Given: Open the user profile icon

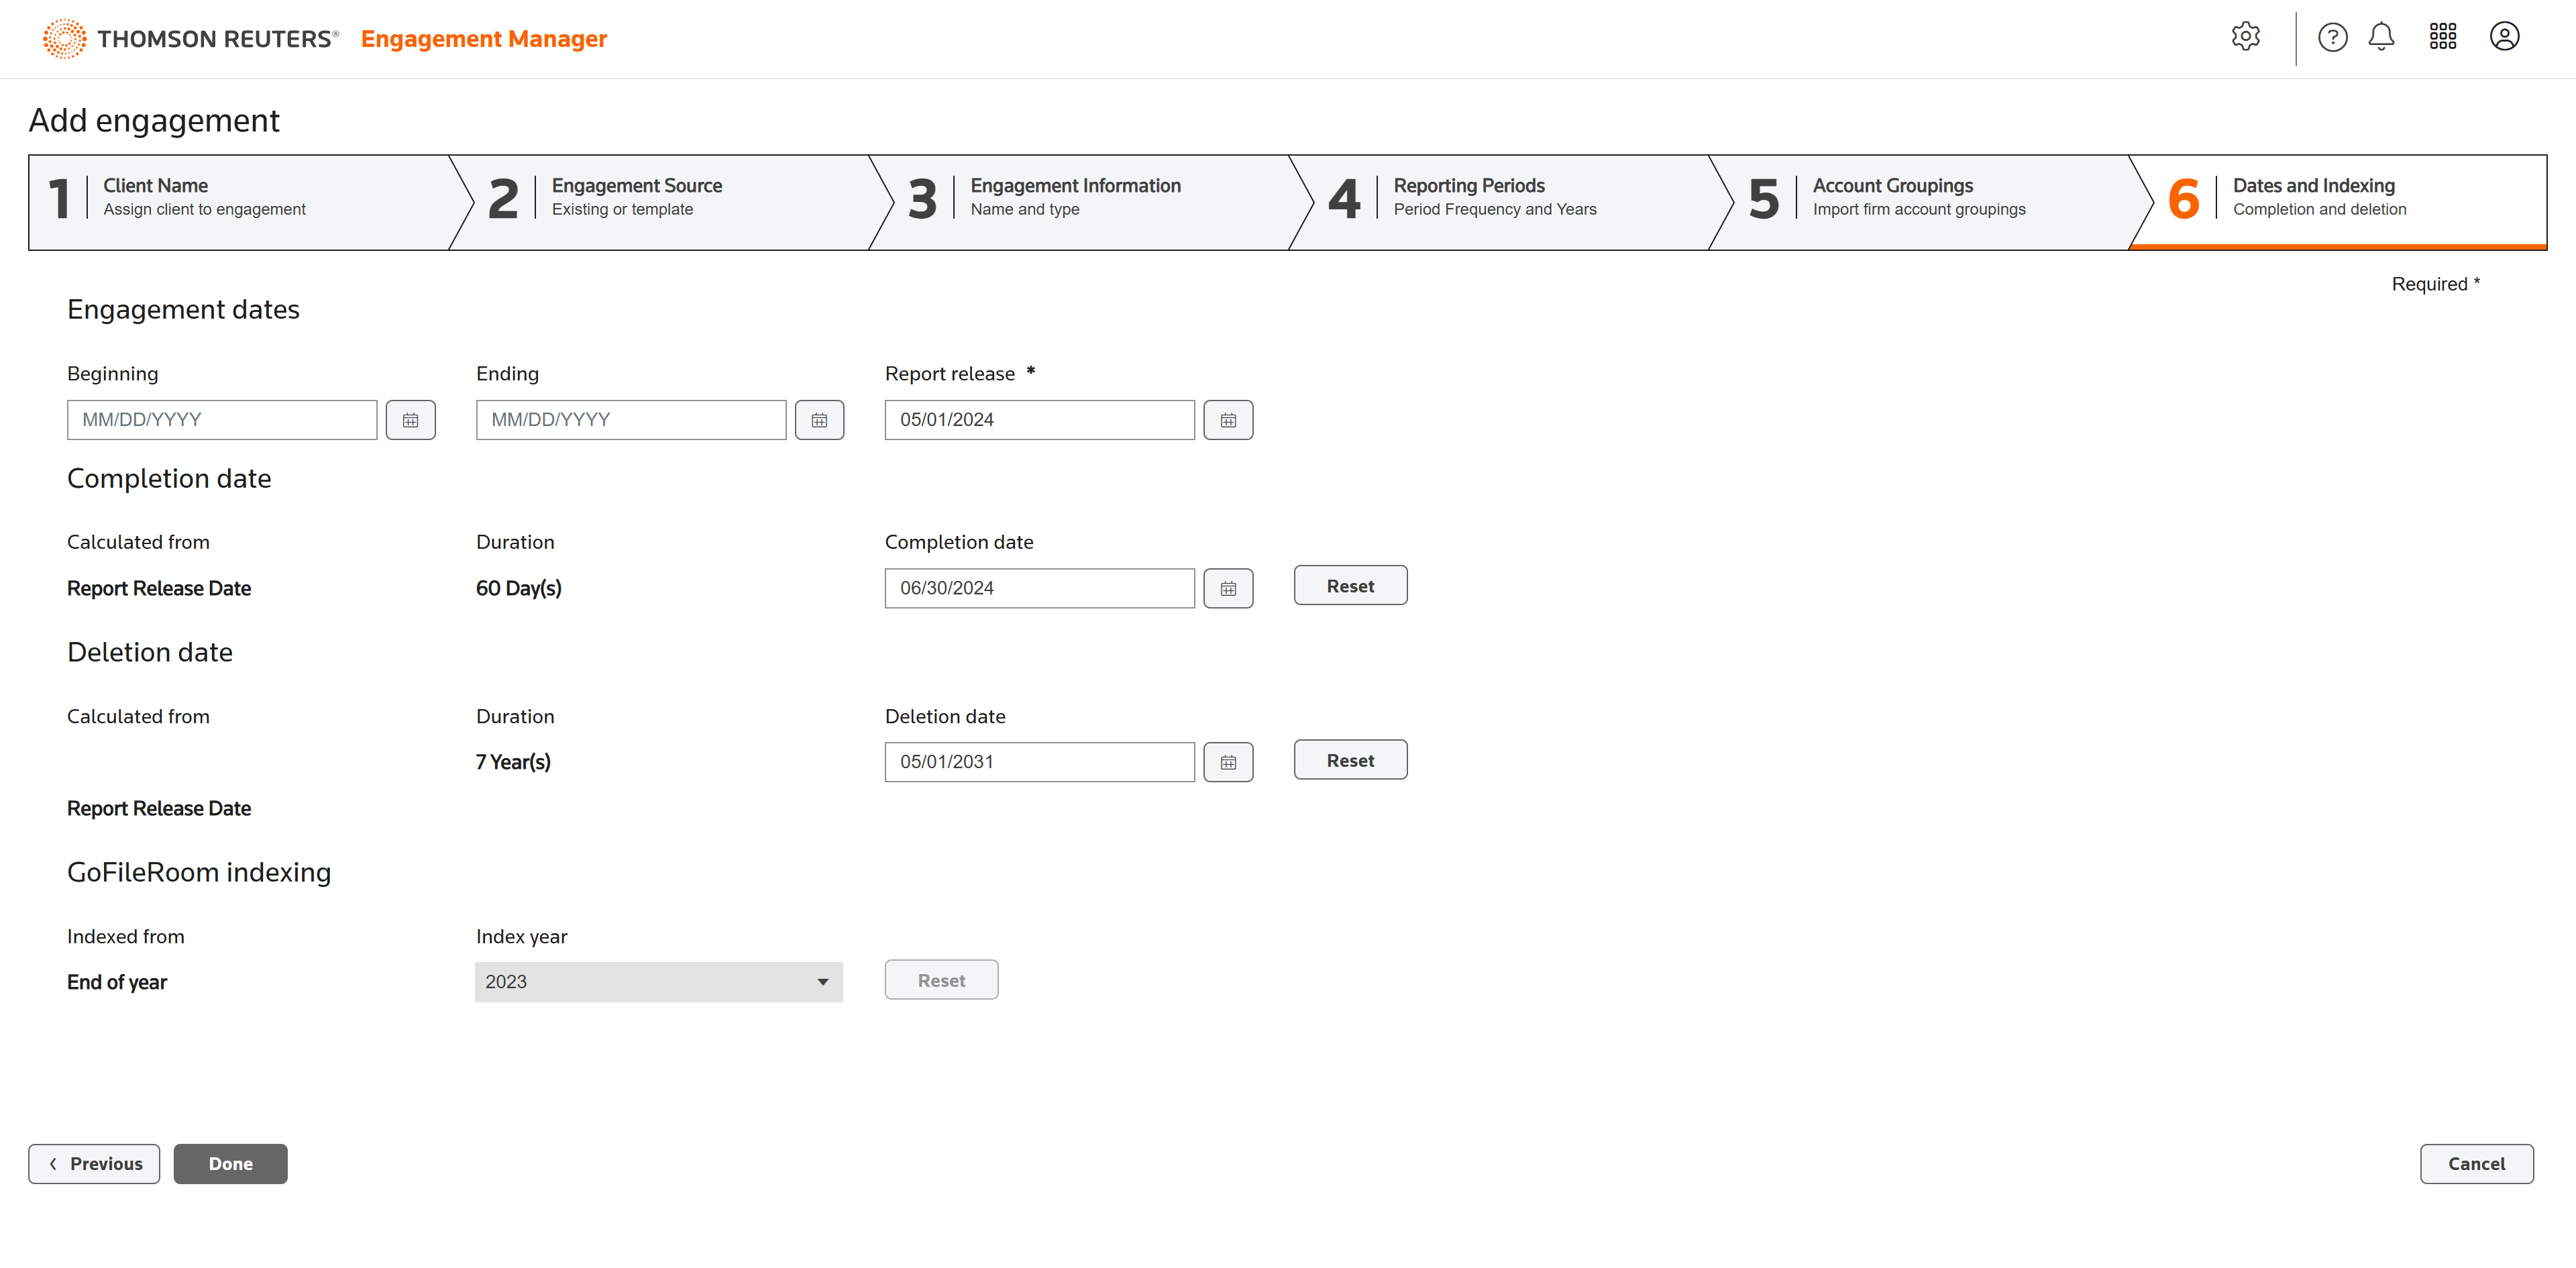Looking at the screenshot, I should tap(2504, 37).
